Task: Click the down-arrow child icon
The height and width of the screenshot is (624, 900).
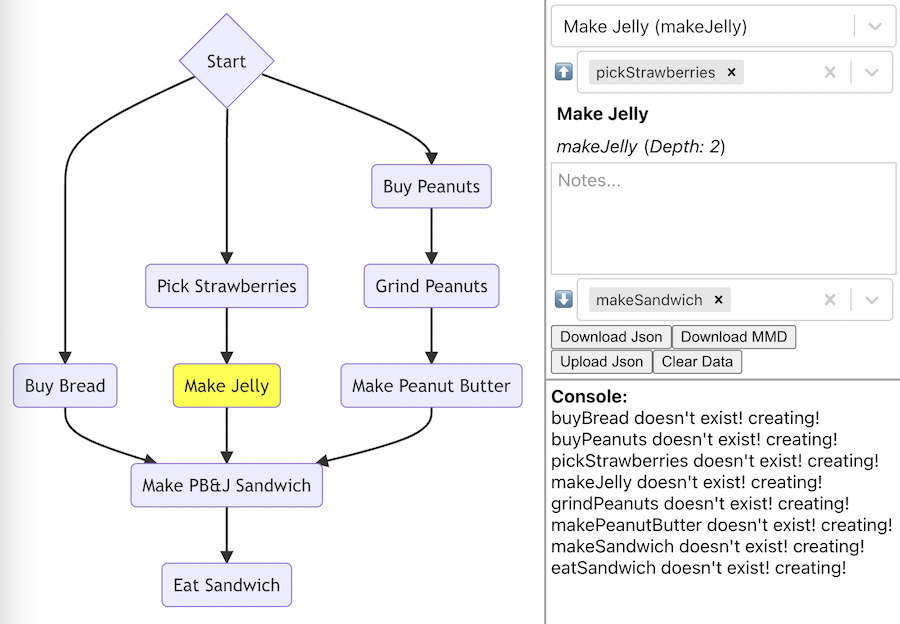Action: (564, 300)
